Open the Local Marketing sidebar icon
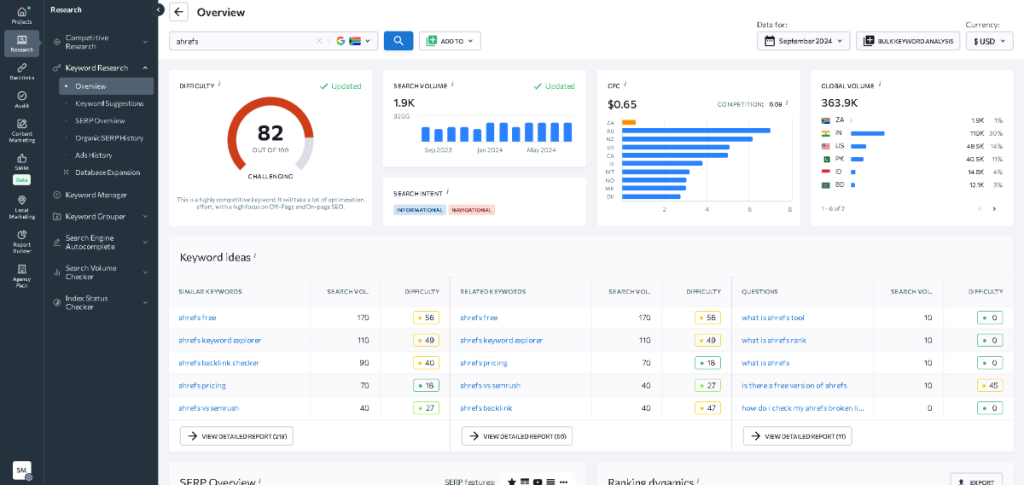This screenshot has width=1024, height=485. pos(22,206)
